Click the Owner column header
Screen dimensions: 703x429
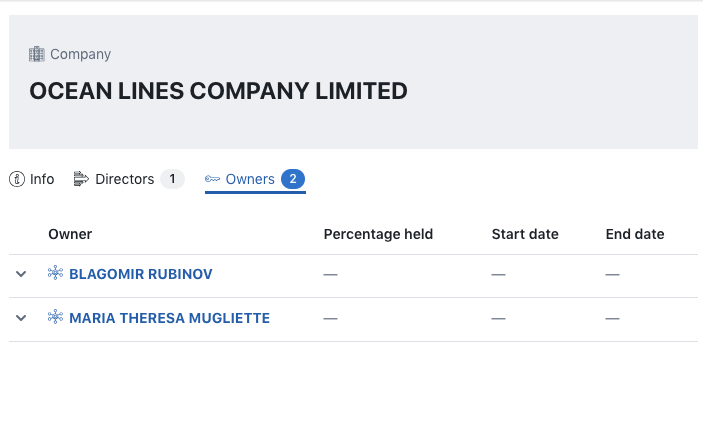[70, 234]
